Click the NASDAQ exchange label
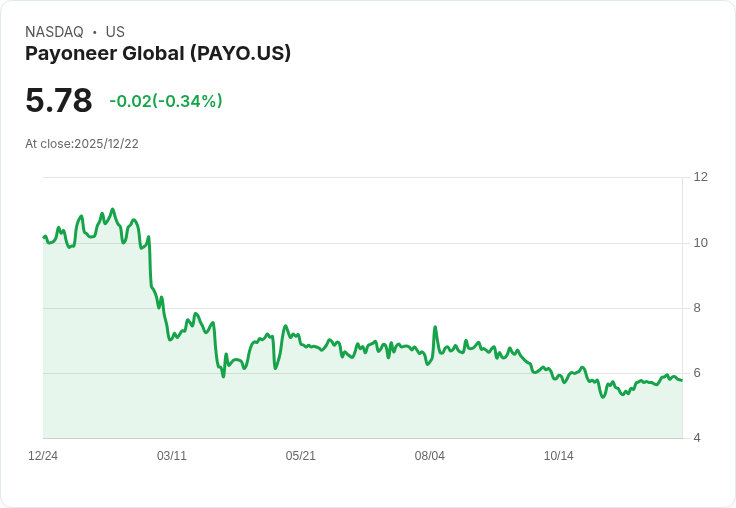The height and width of the screenshot is (508, 736). point(54,32)
